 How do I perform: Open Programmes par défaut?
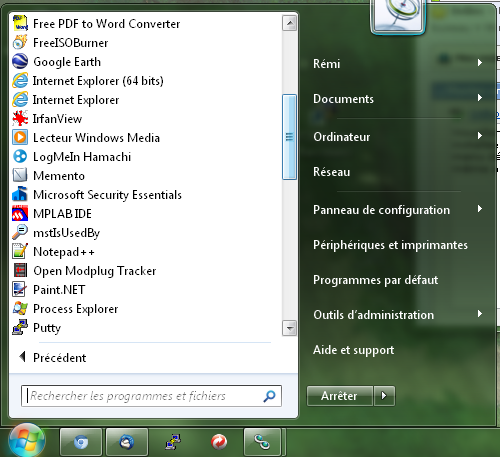point(375,280)
